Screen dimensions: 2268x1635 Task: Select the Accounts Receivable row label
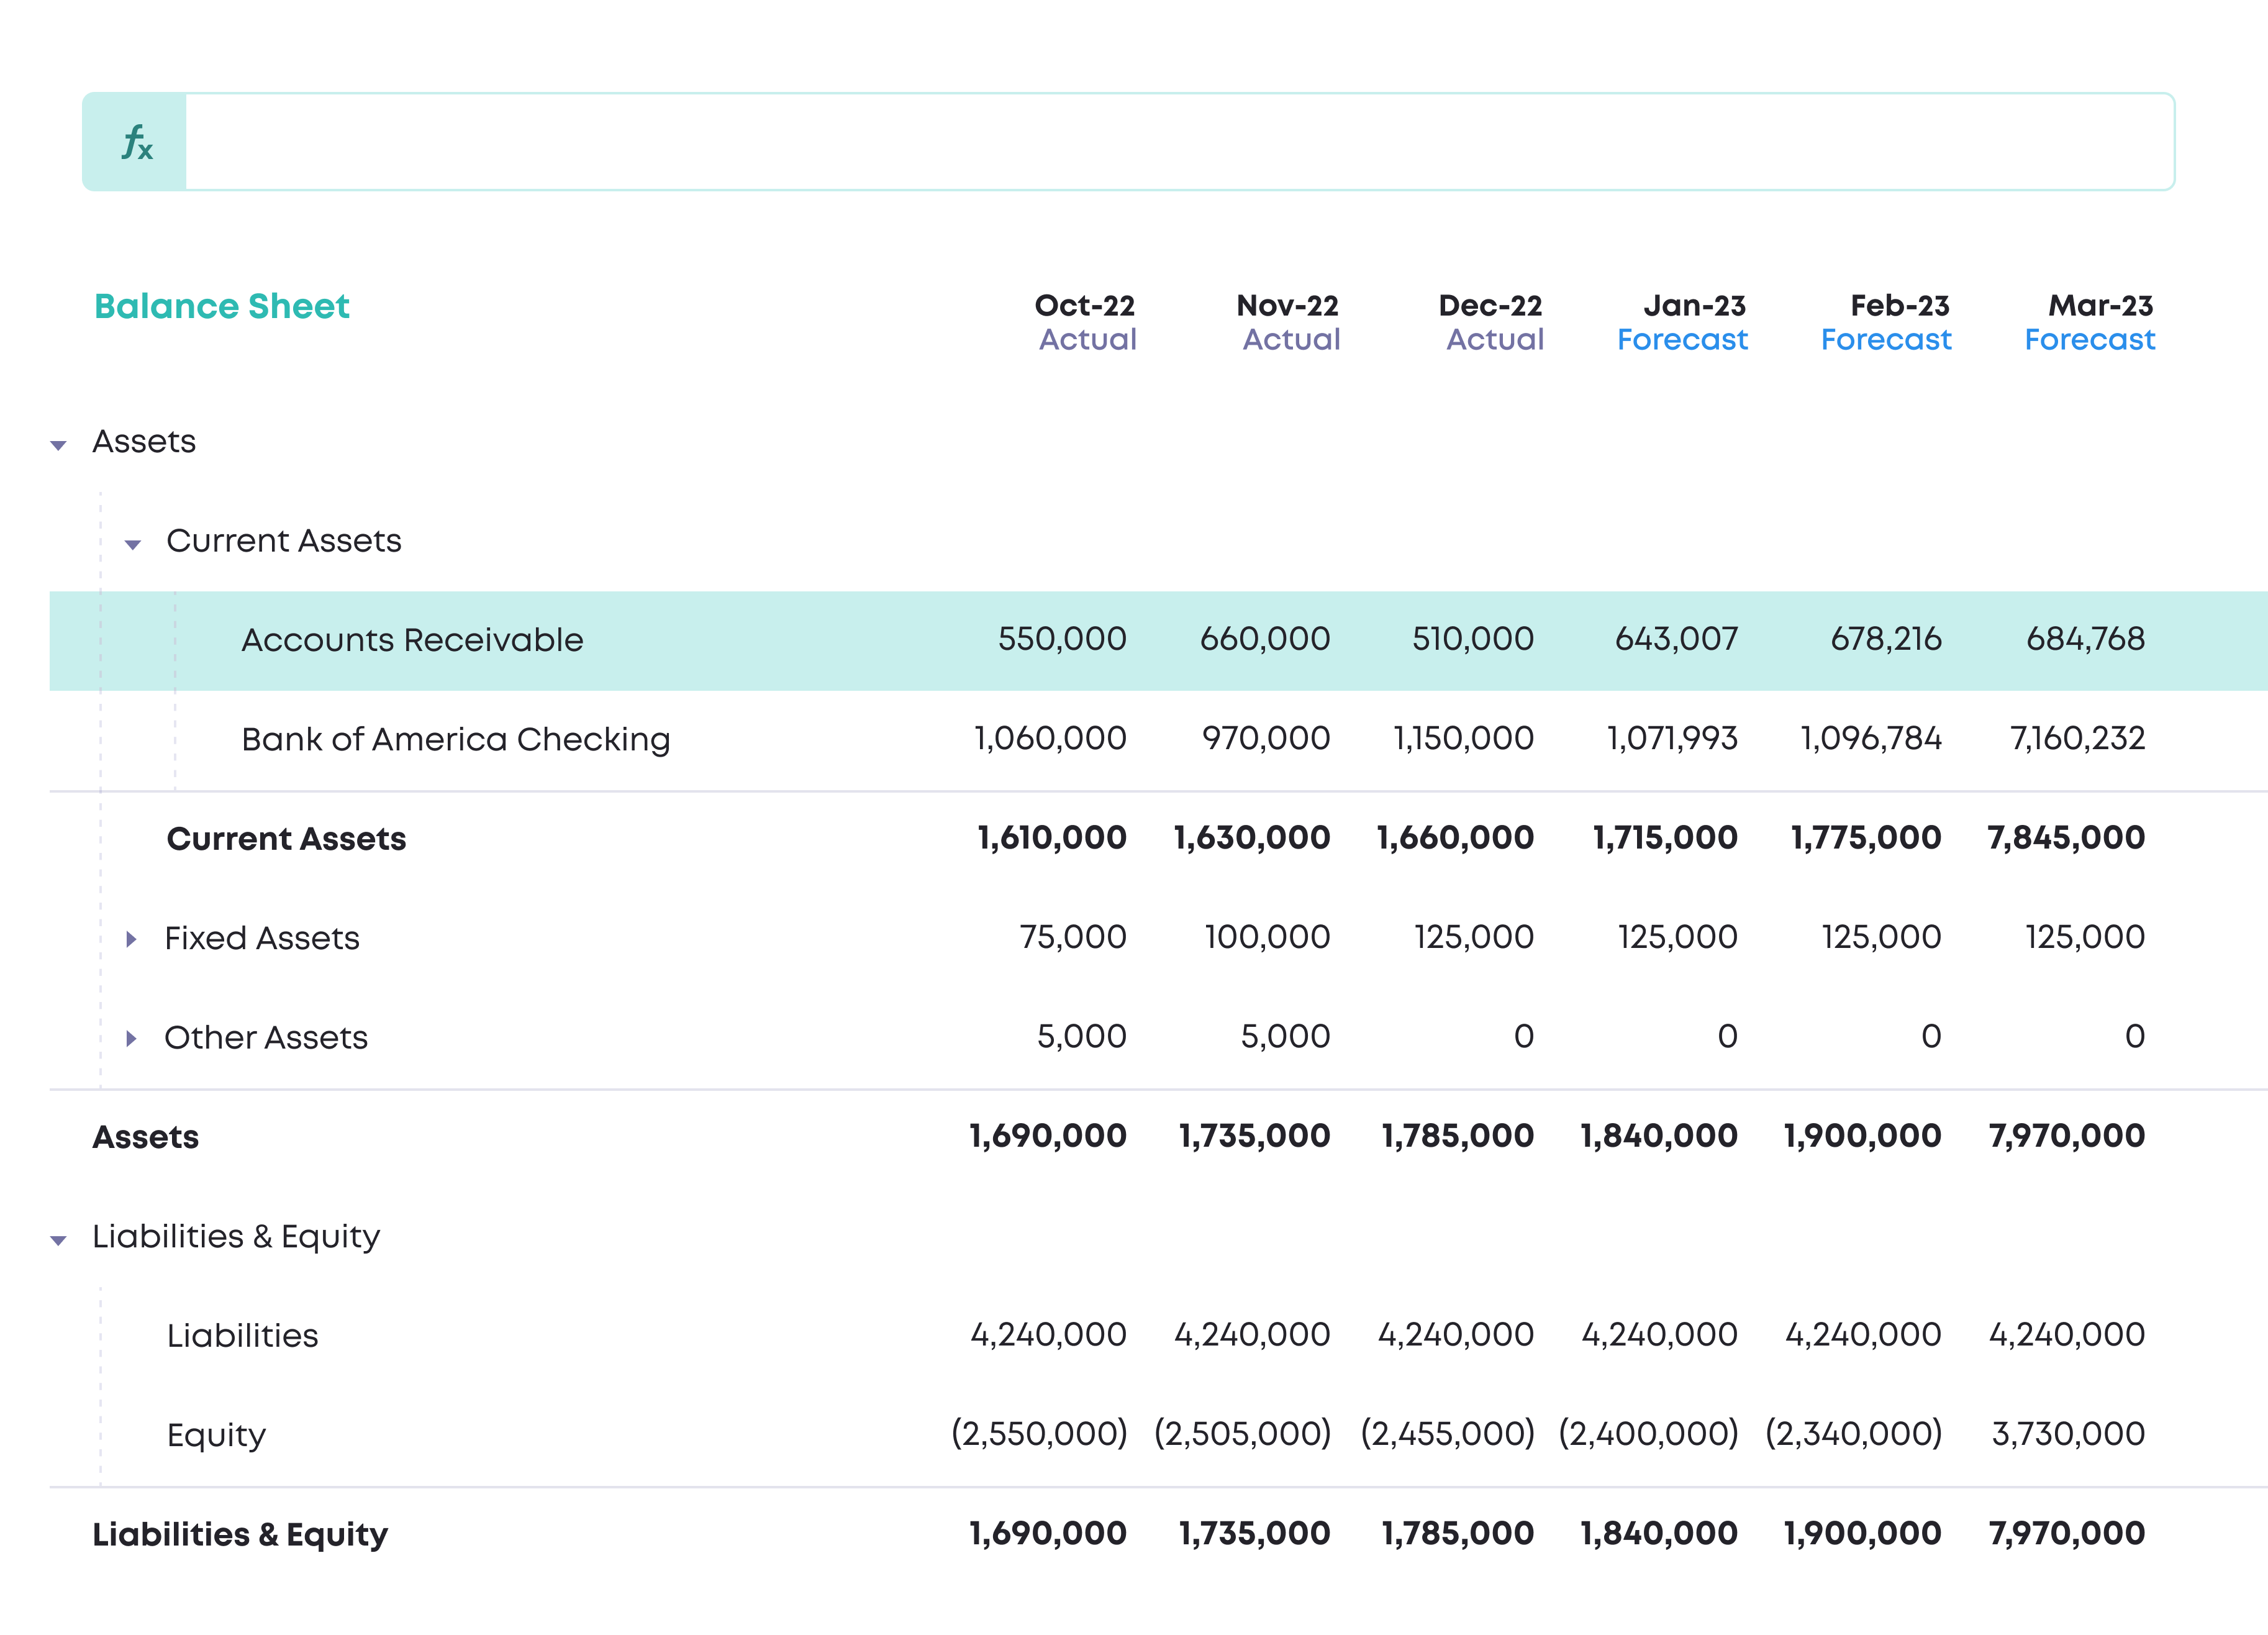click(x=412, y=640)
